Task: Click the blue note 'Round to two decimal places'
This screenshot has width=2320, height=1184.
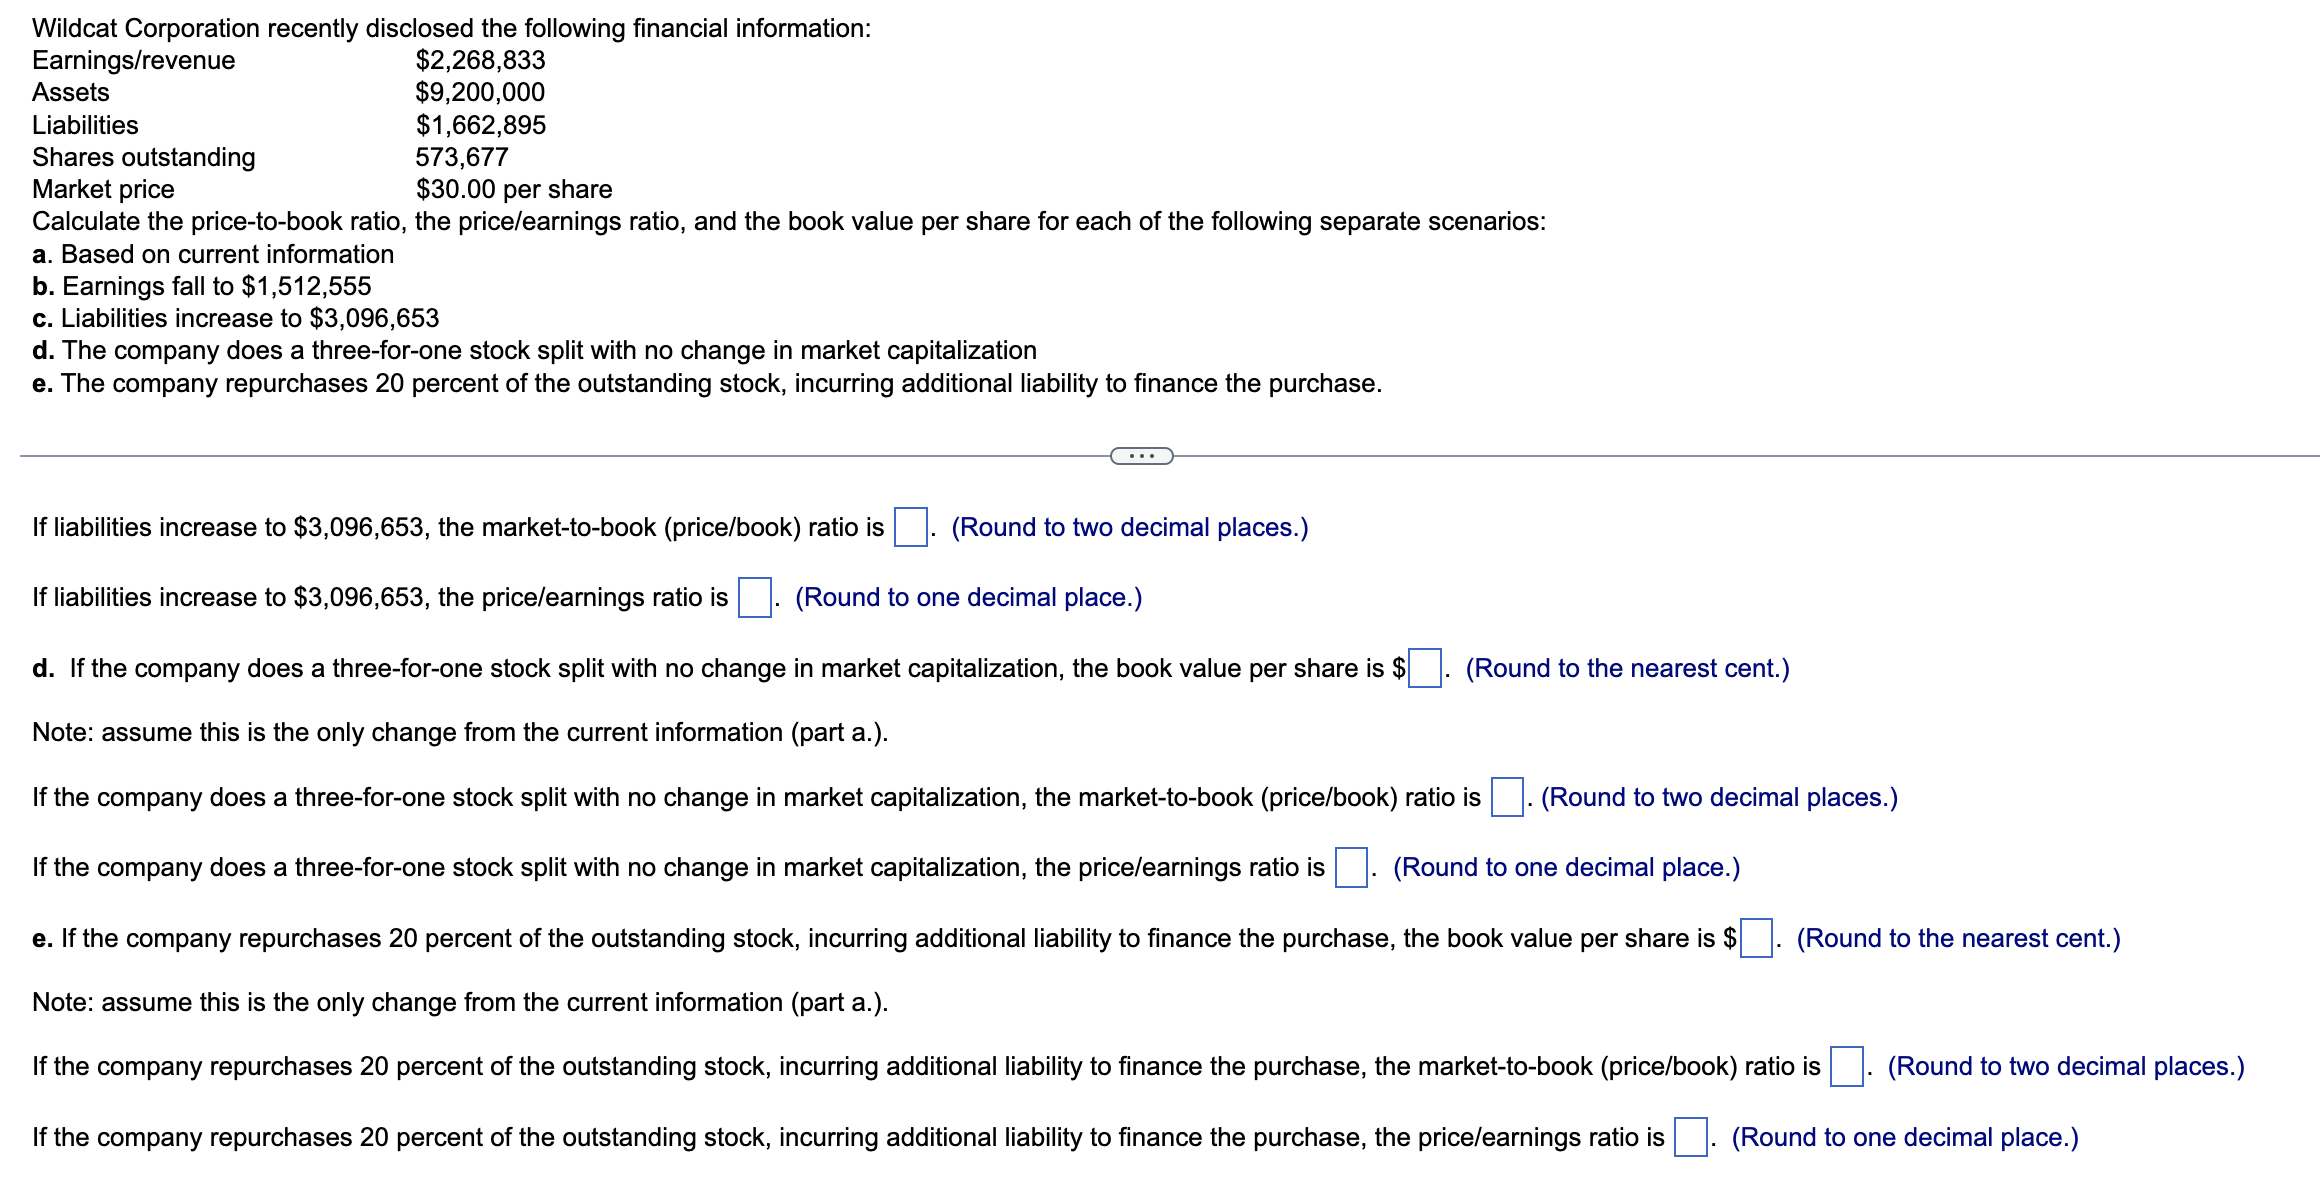Action: click(x=1131, y=526)
